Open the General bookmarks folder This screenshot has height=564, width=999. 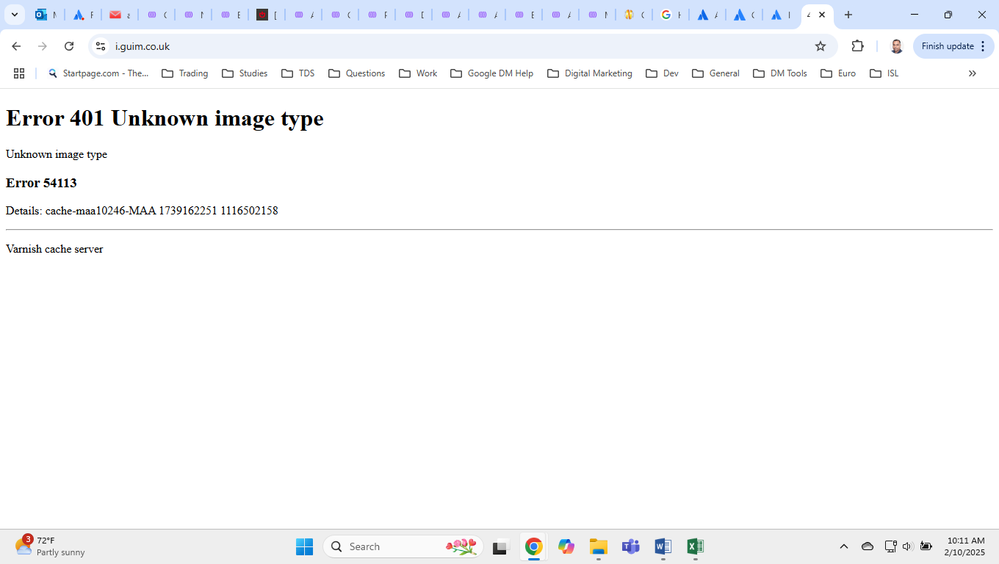pyautogui.click(x=715, y=73)
